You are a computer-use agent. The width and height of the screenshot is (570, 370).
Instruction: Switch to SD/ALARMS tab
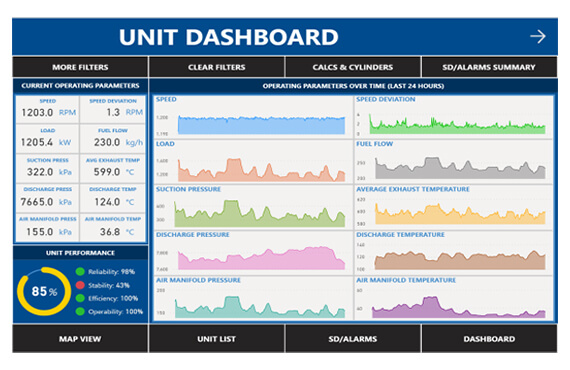[353, 339]
